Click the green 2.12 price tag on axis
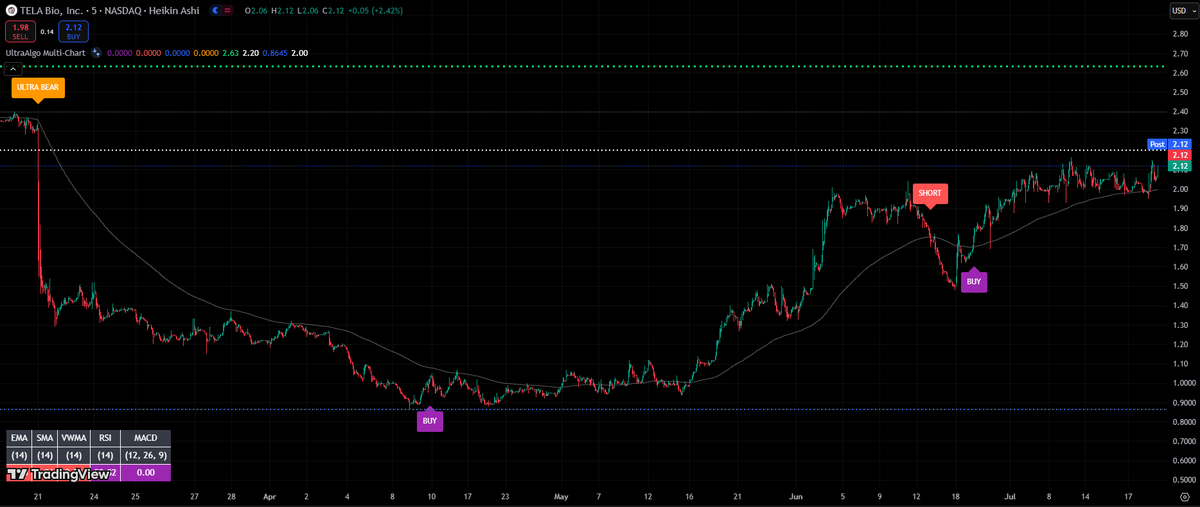This screenshot has height=507, width=1200. tap(1180, 166)
